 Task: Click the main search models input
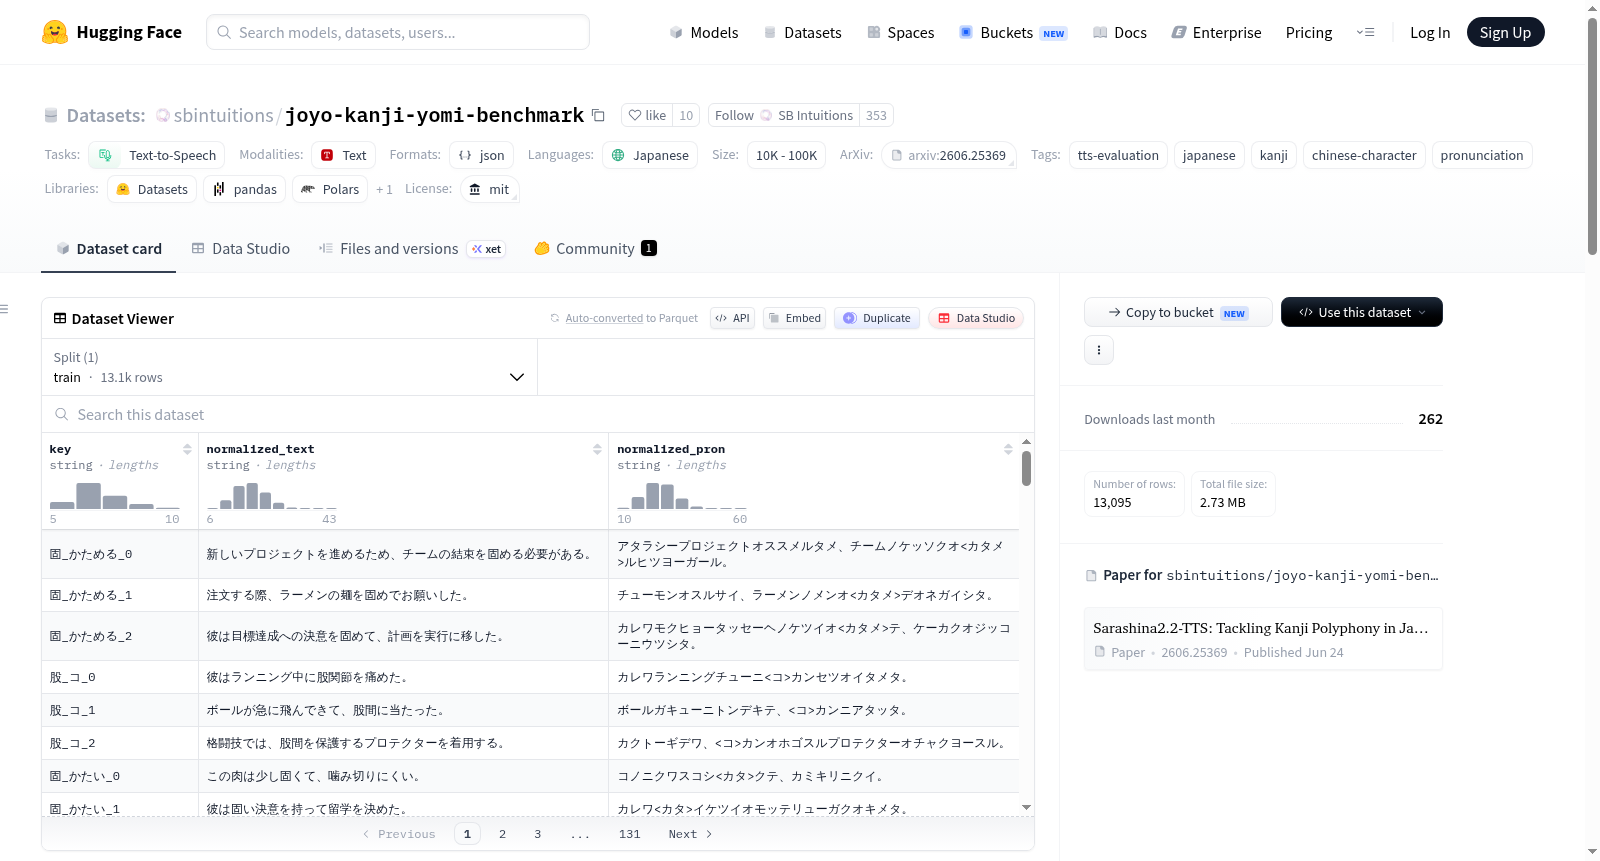coord(398,32)
